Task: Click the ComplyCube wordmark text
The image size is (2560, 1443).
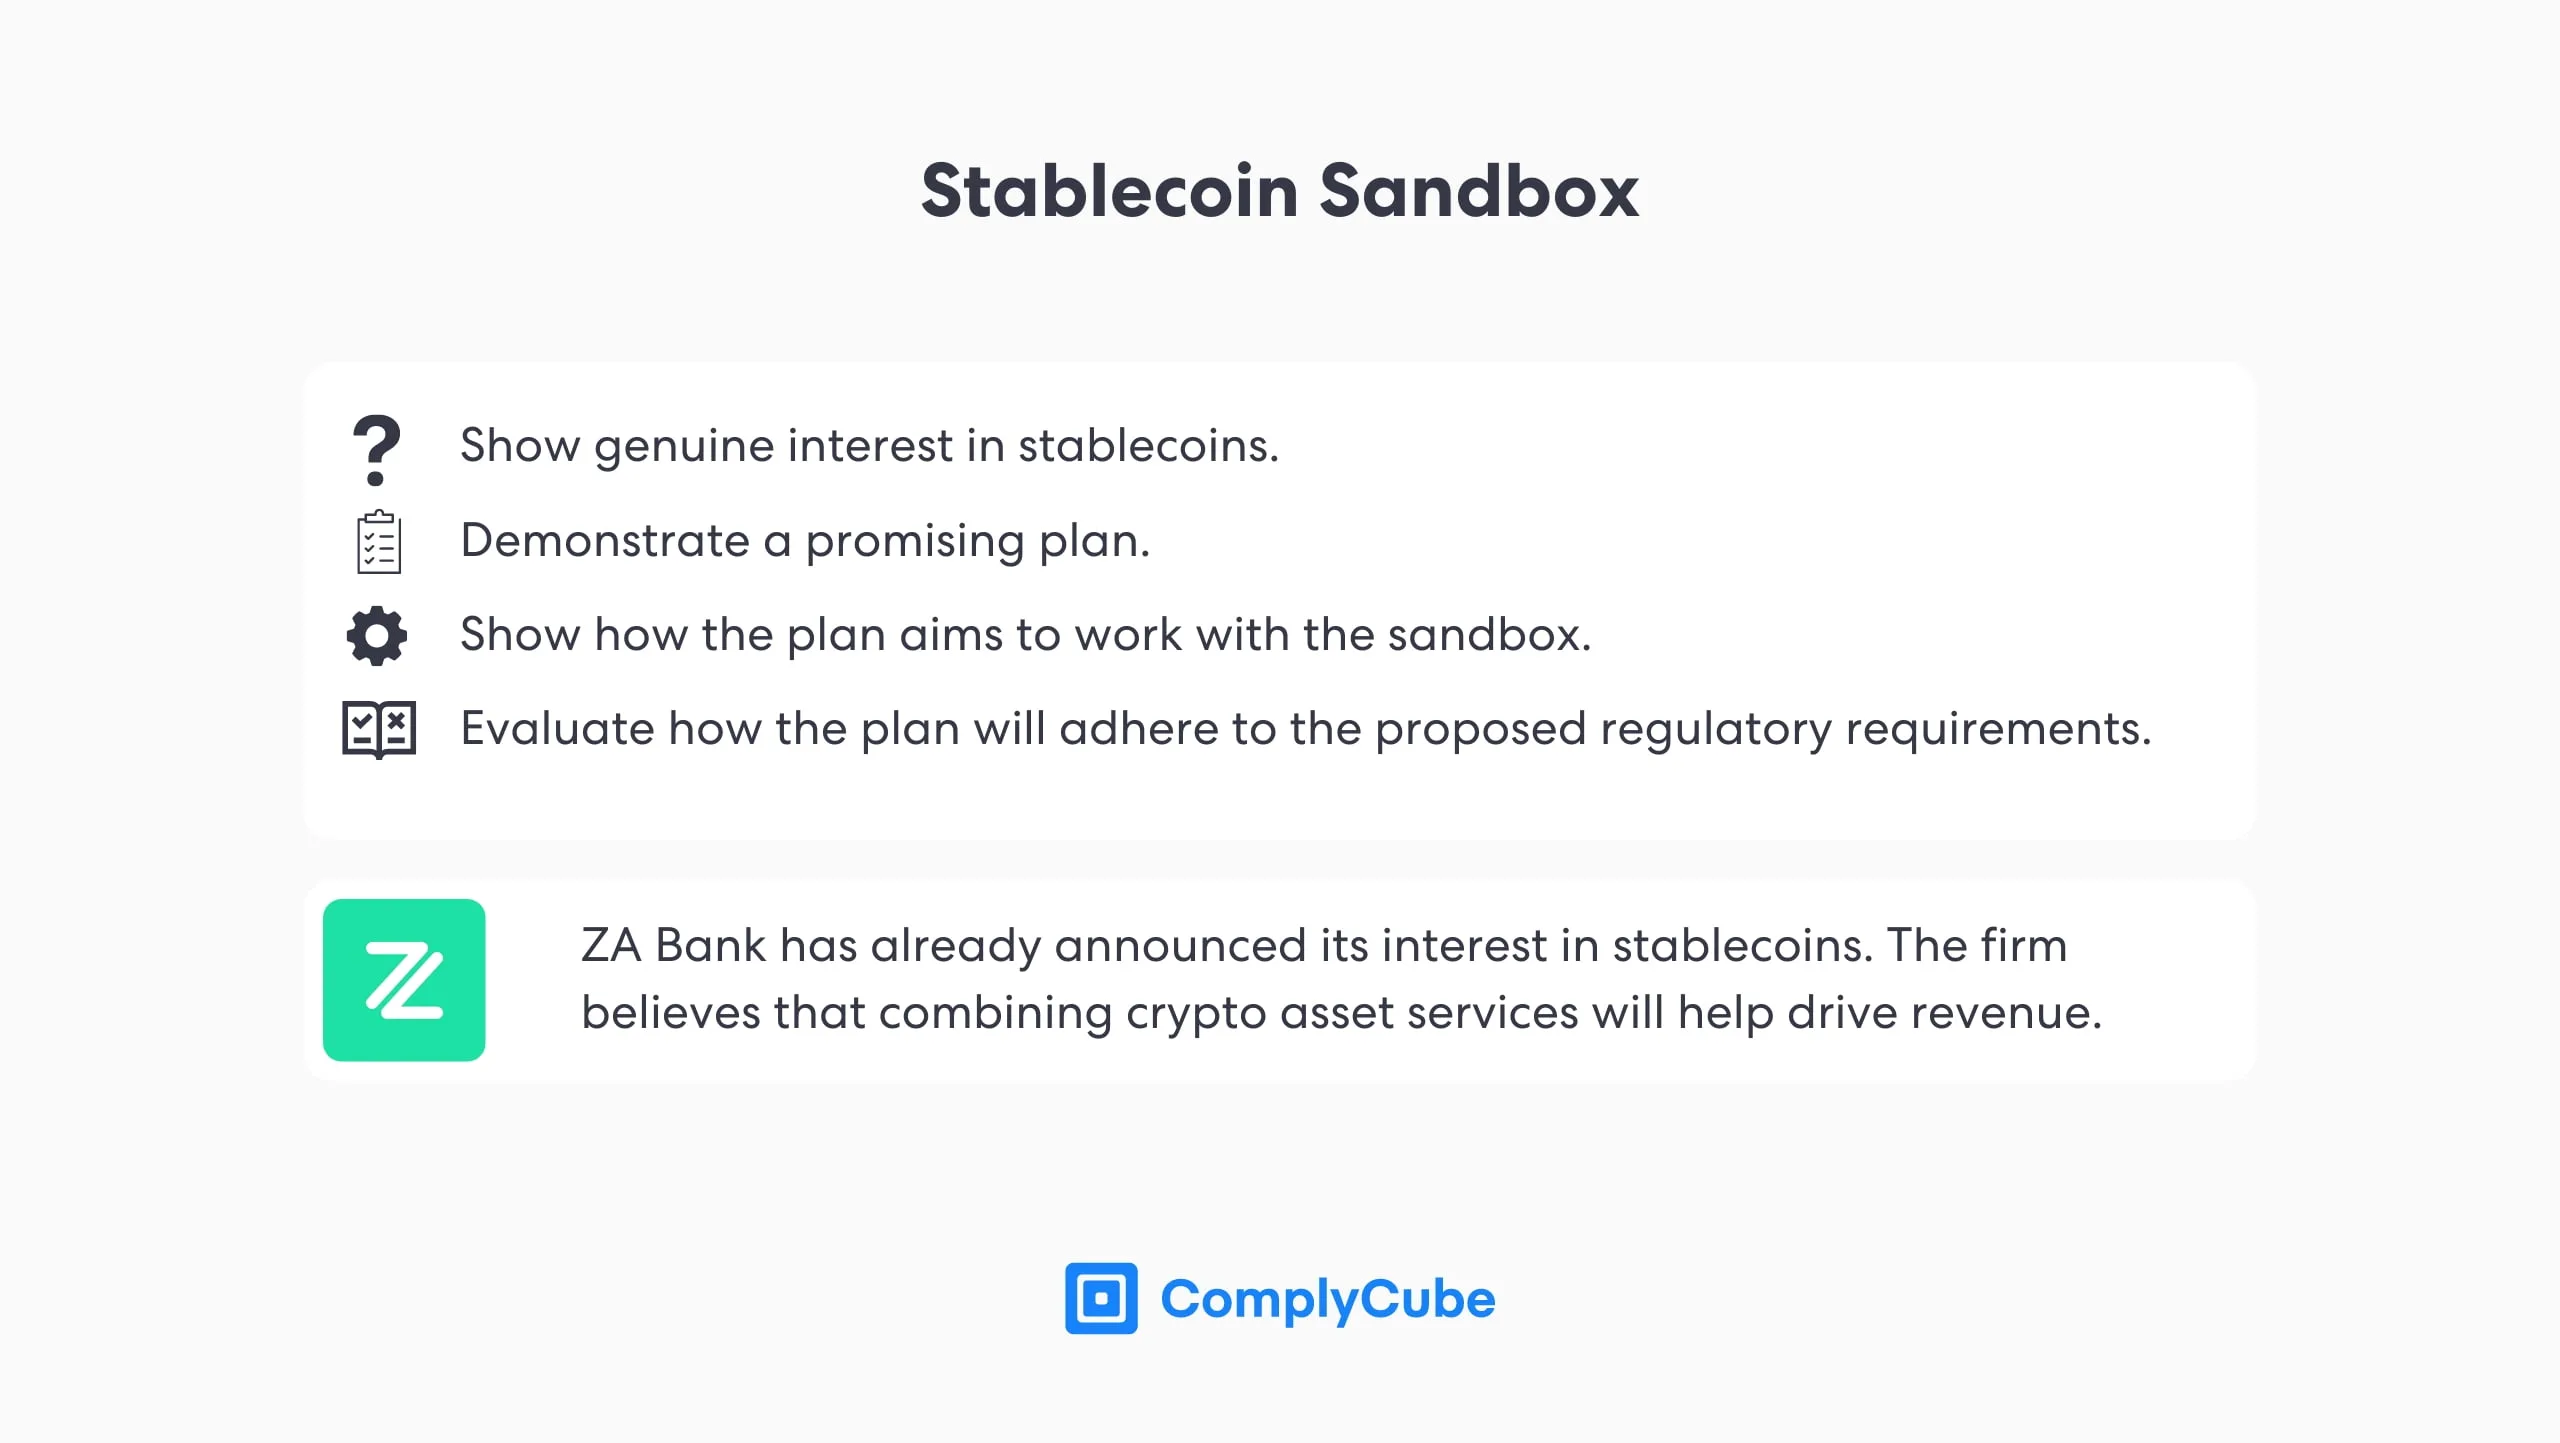Action: tap(1327, 1299)
